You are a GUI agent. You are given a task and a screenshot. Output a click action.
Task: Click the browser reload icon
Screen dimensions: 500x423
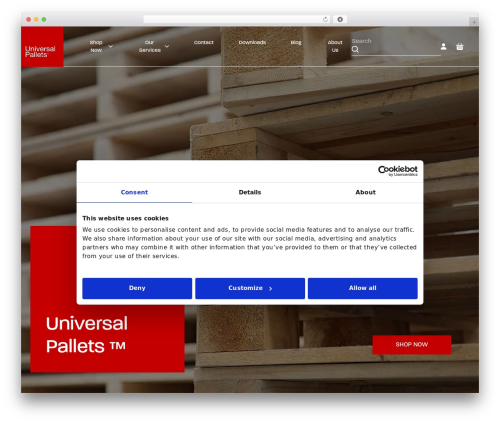tap(325, 19)
